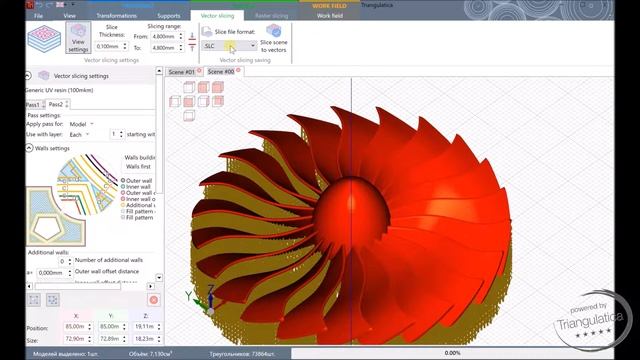Toggle the second Fill pattern checkbox
The height and width of the screenshot is (360, 640).
coord(123,218)
